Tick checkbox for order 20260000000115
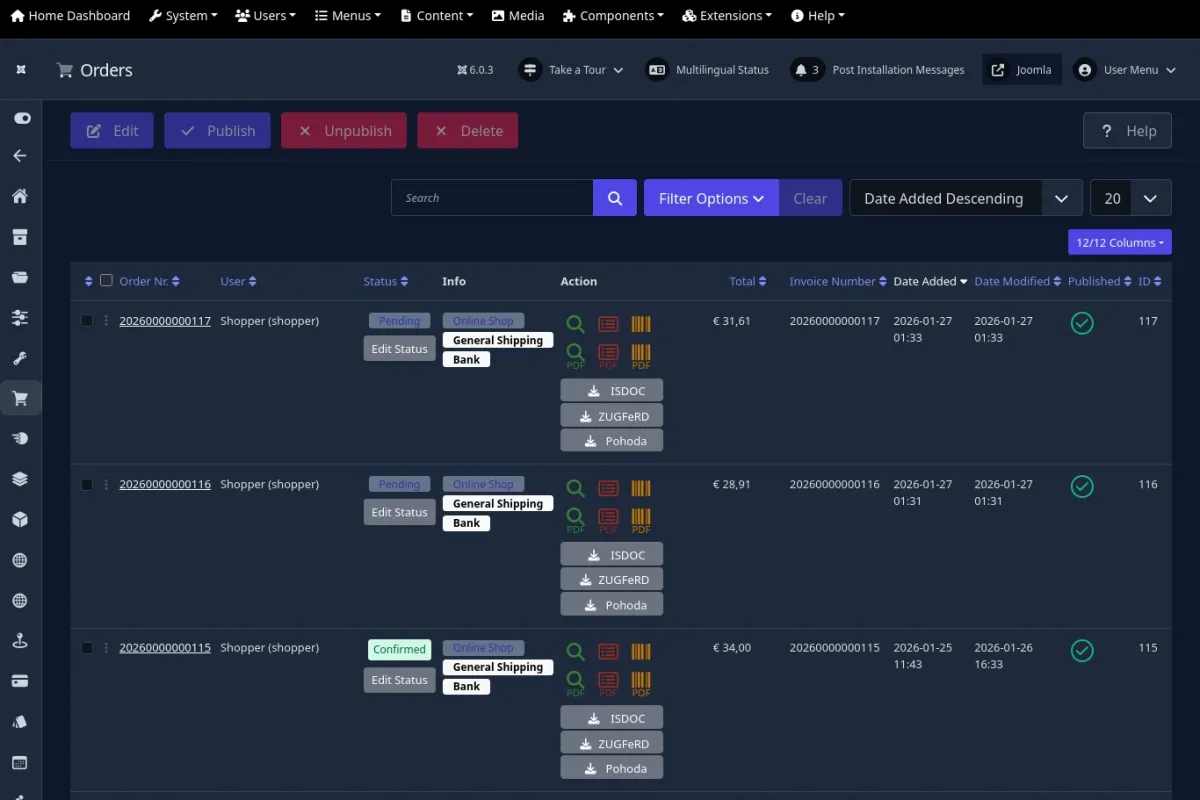 click(87, 648)
